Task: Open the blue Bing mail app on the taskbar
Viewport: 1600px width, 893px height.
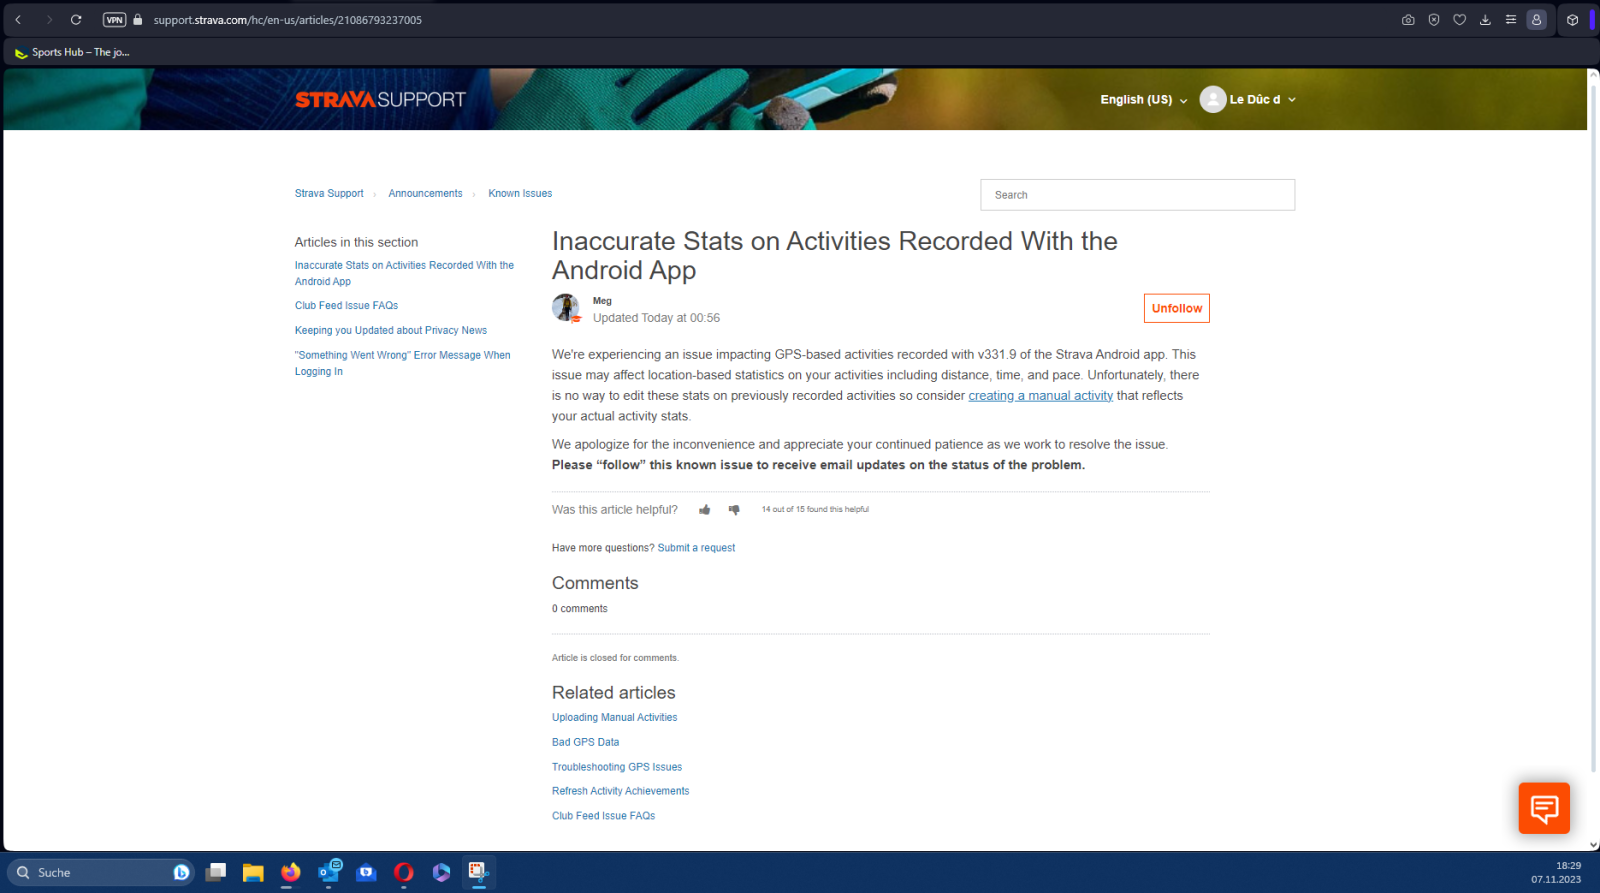Action: tap(366, 873)
